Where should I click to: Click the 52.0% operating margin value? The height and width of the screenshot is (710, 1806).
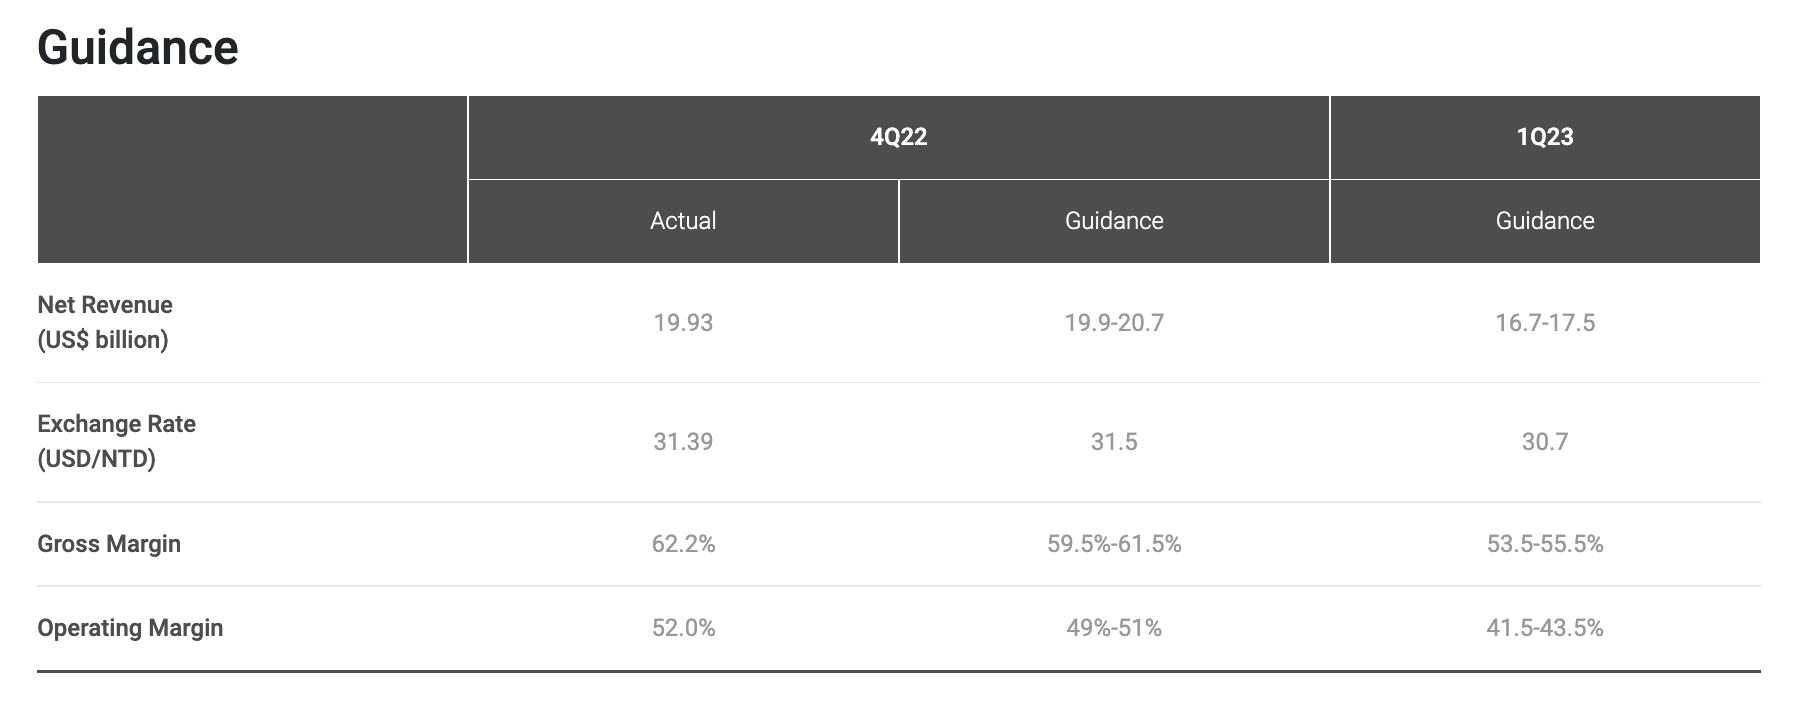(683, 628)
